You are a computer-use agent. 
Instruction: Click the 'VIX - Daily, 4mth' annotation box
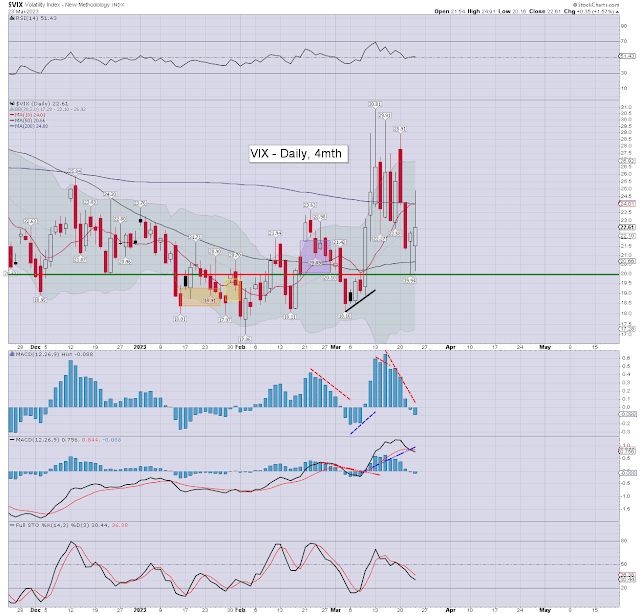pyautogui.click(x=298, y=154)
